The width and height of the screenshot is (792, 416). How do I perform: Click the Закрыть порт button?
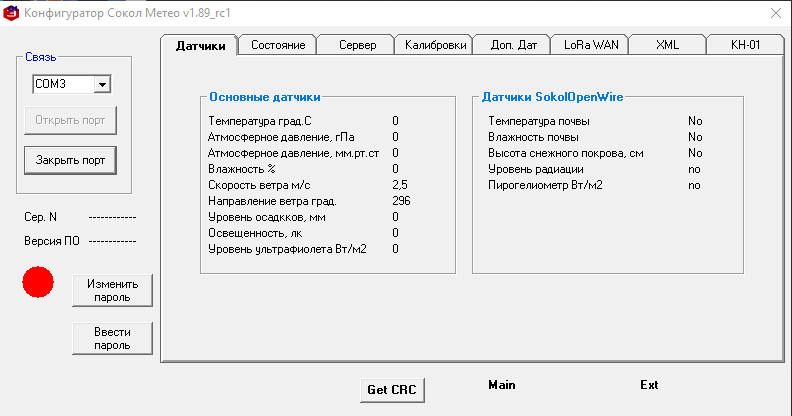(70, 161)
